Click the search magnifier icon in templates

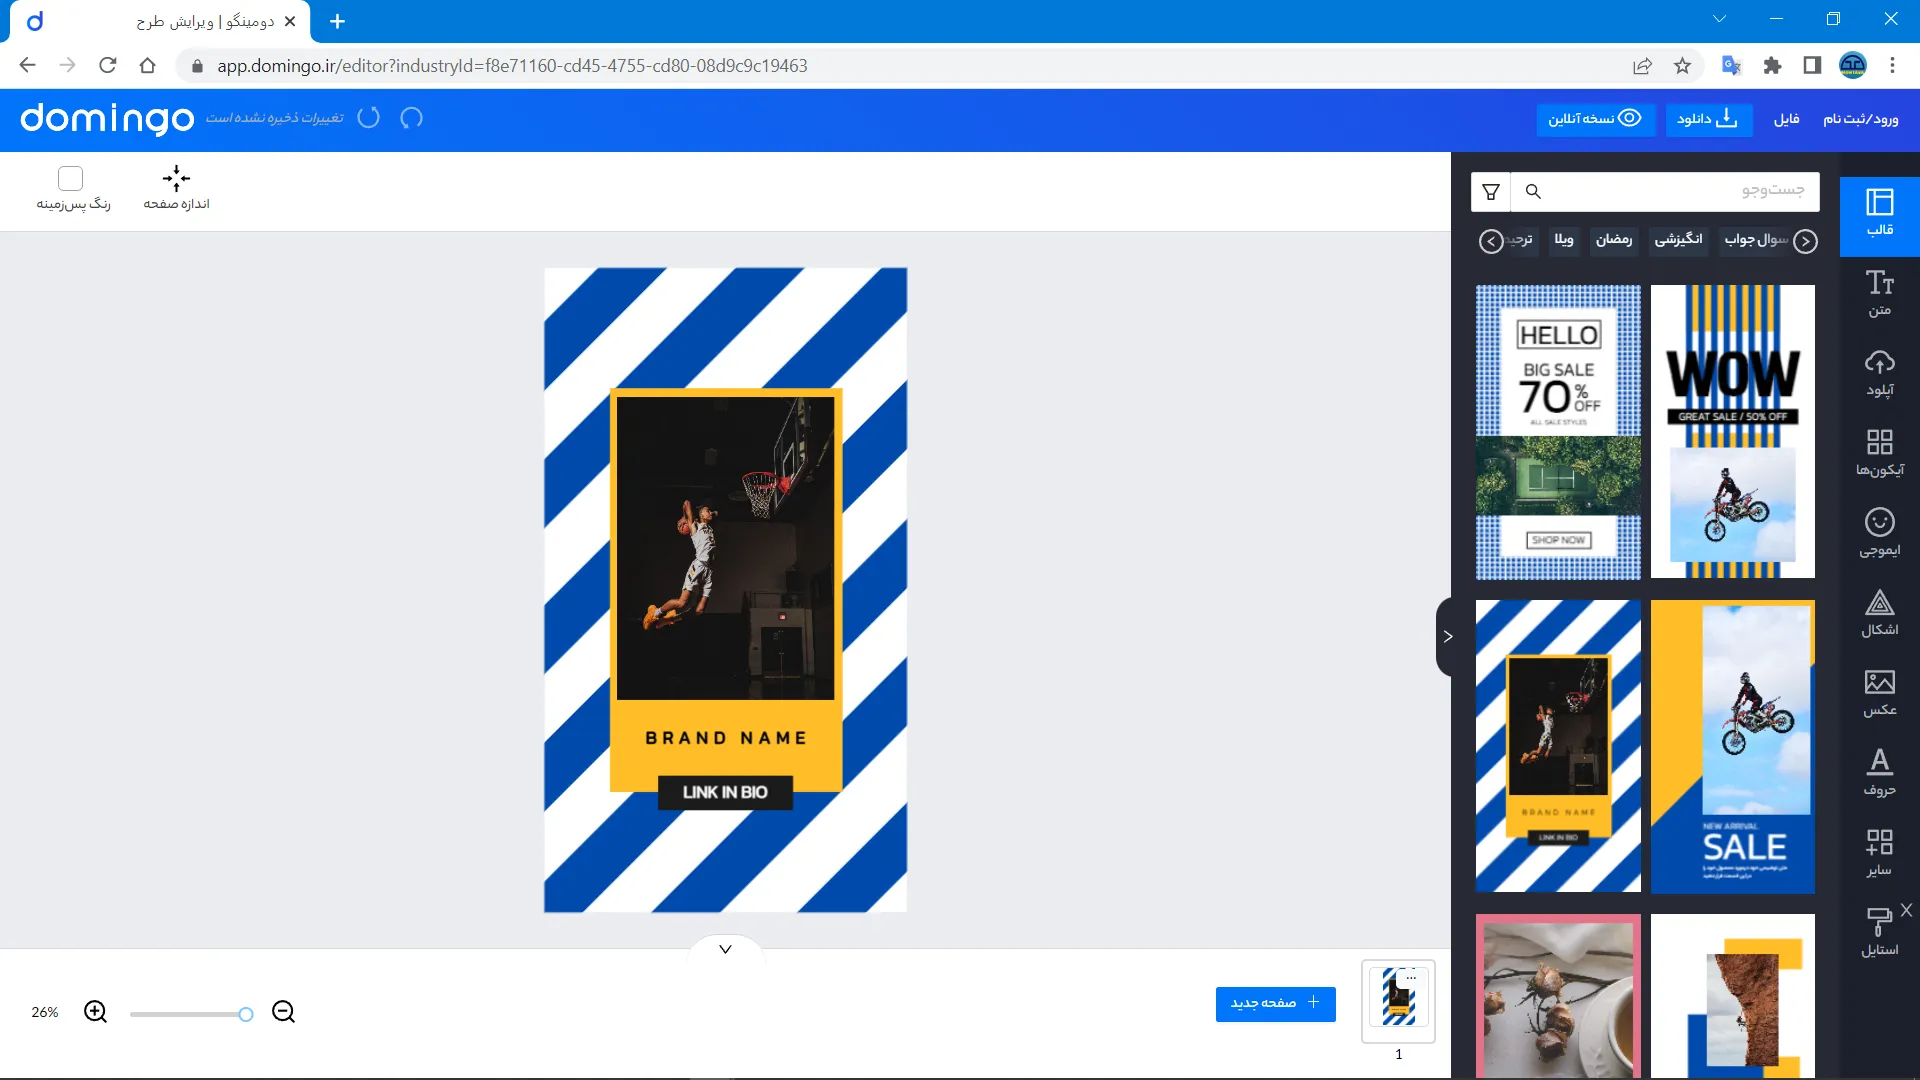point(1533,191)
